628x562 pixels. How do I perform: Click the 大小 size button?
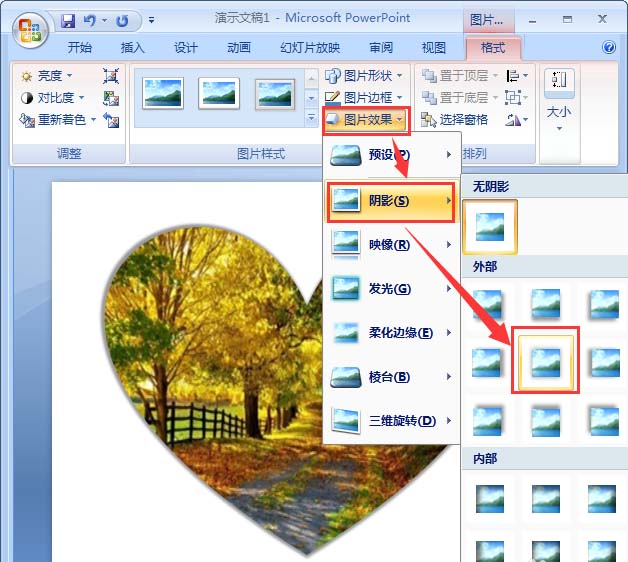(559, 112)
